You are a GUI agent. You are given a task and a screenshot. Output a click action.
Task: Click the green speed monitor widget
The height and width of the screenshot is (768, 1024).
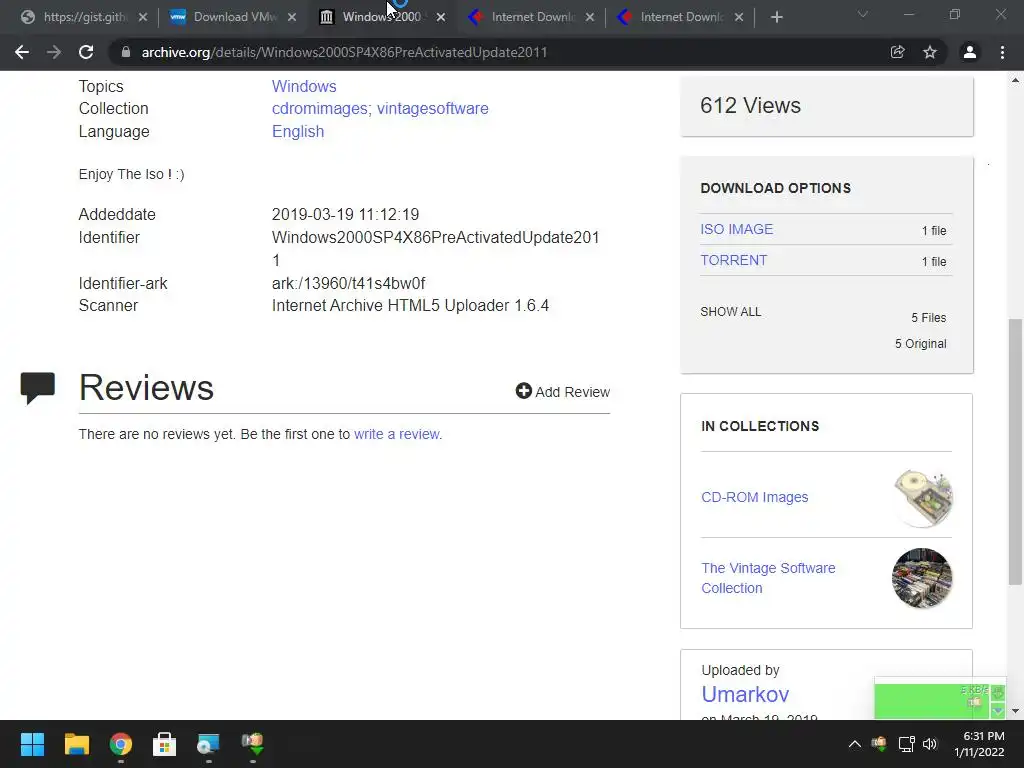pos(939,699)
